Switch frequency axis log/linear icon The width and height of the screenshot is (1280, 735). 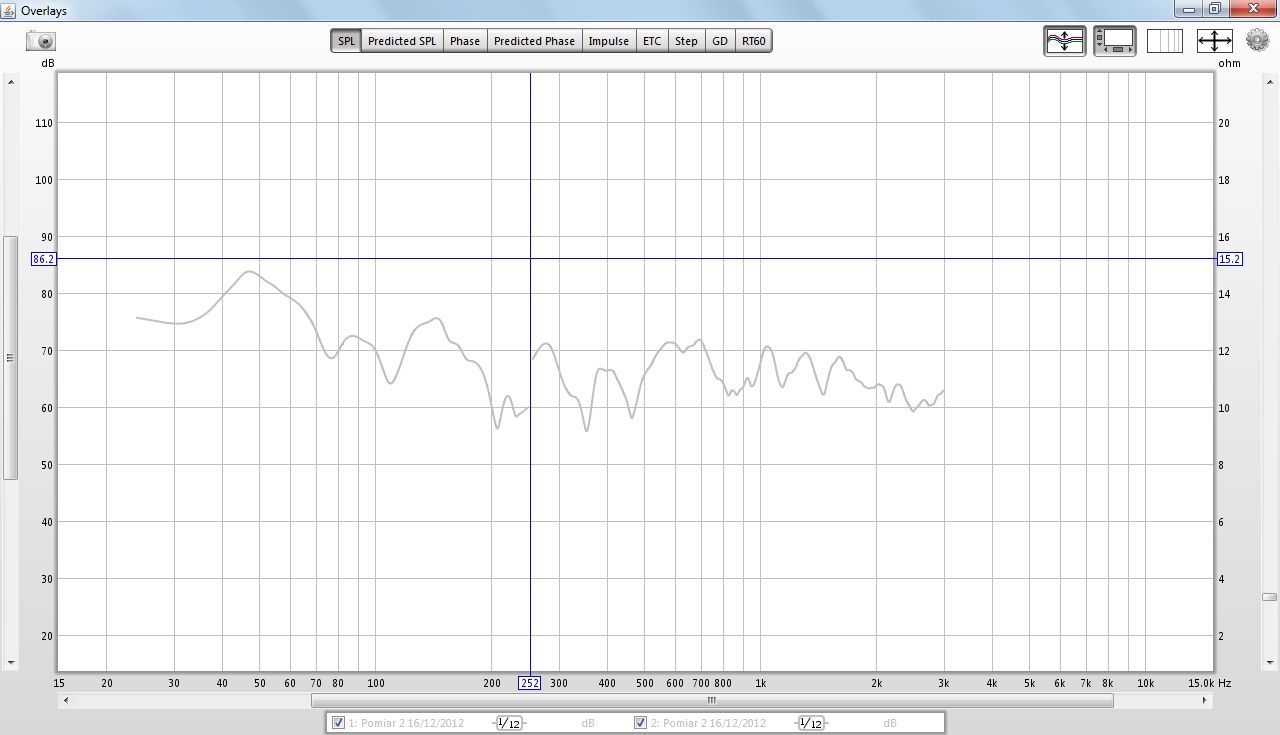coord(1164,41)
